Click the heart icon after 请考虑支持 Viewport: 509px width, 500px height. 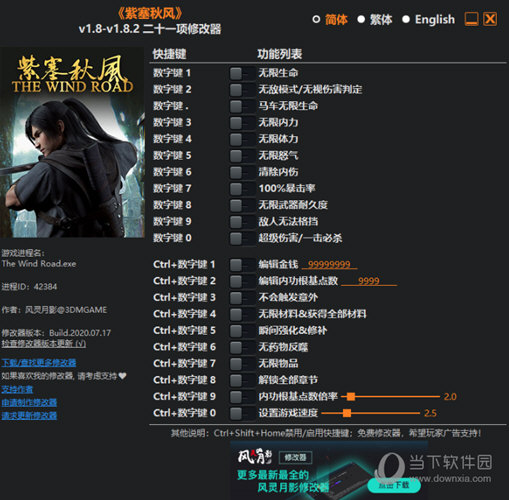123,376
